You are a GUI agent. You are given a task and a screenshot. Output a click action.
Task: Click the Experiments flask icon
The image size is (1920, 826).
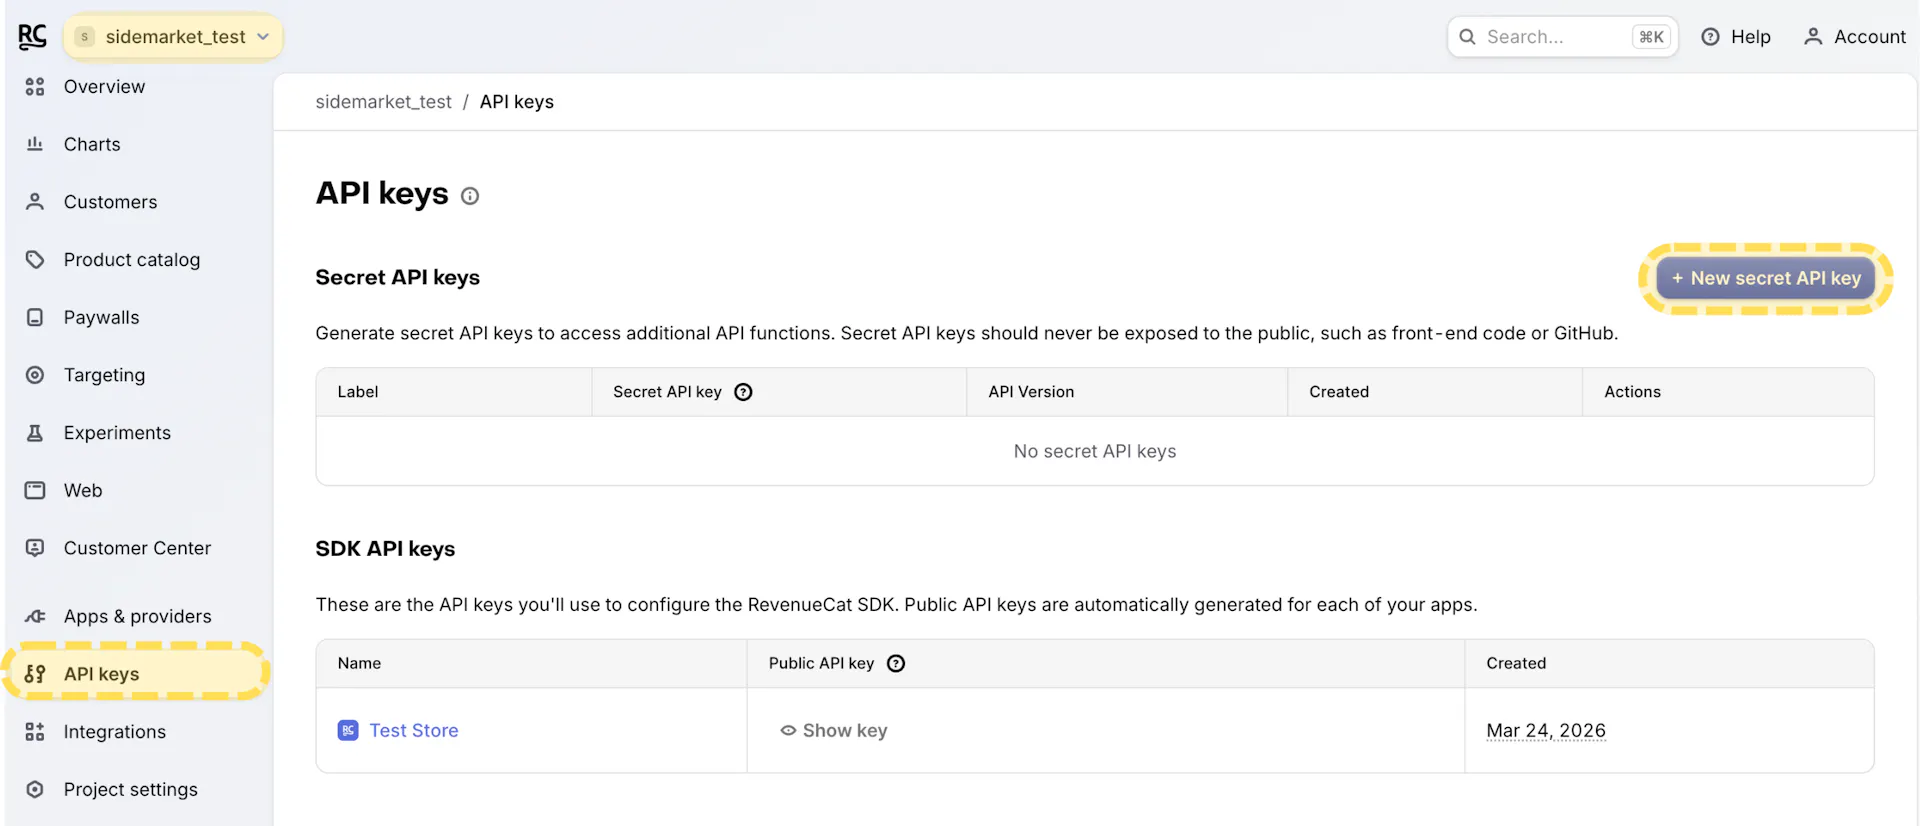[35, 433]
